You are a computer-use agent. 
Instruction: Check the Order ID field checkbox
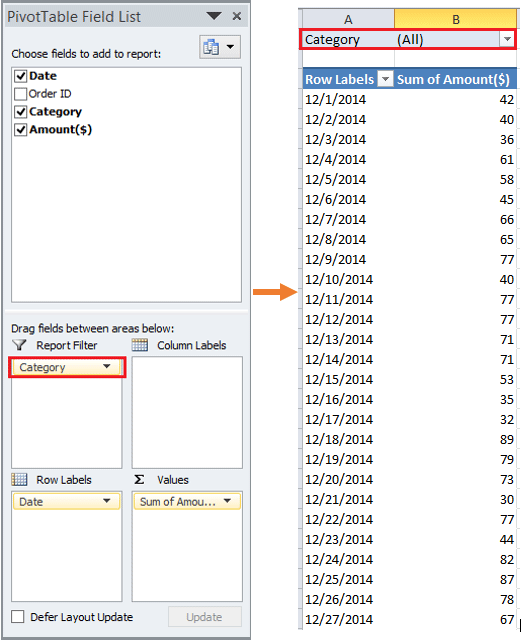pyautogui.click(x=20, y=94)
